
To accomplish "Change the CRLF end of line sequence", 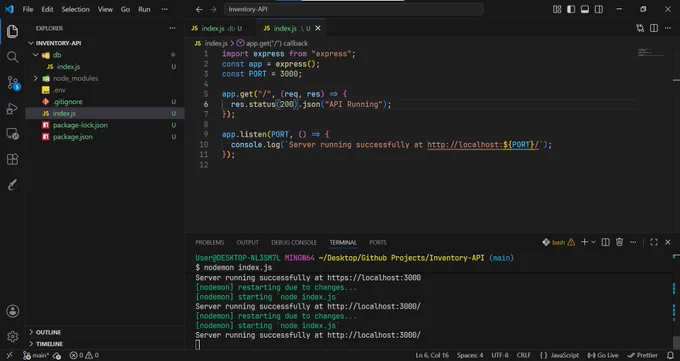I will coord(523,355).
